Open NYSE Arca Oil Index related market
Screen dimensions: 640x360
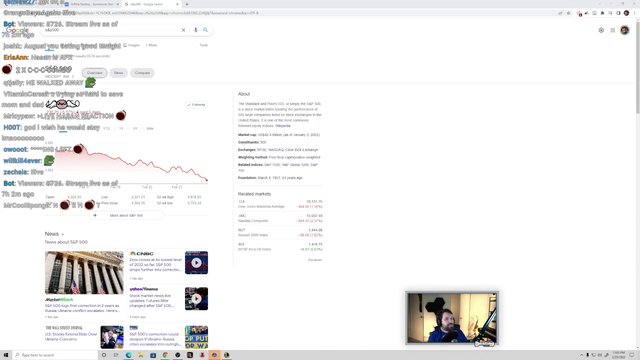[x=280, y=247]
